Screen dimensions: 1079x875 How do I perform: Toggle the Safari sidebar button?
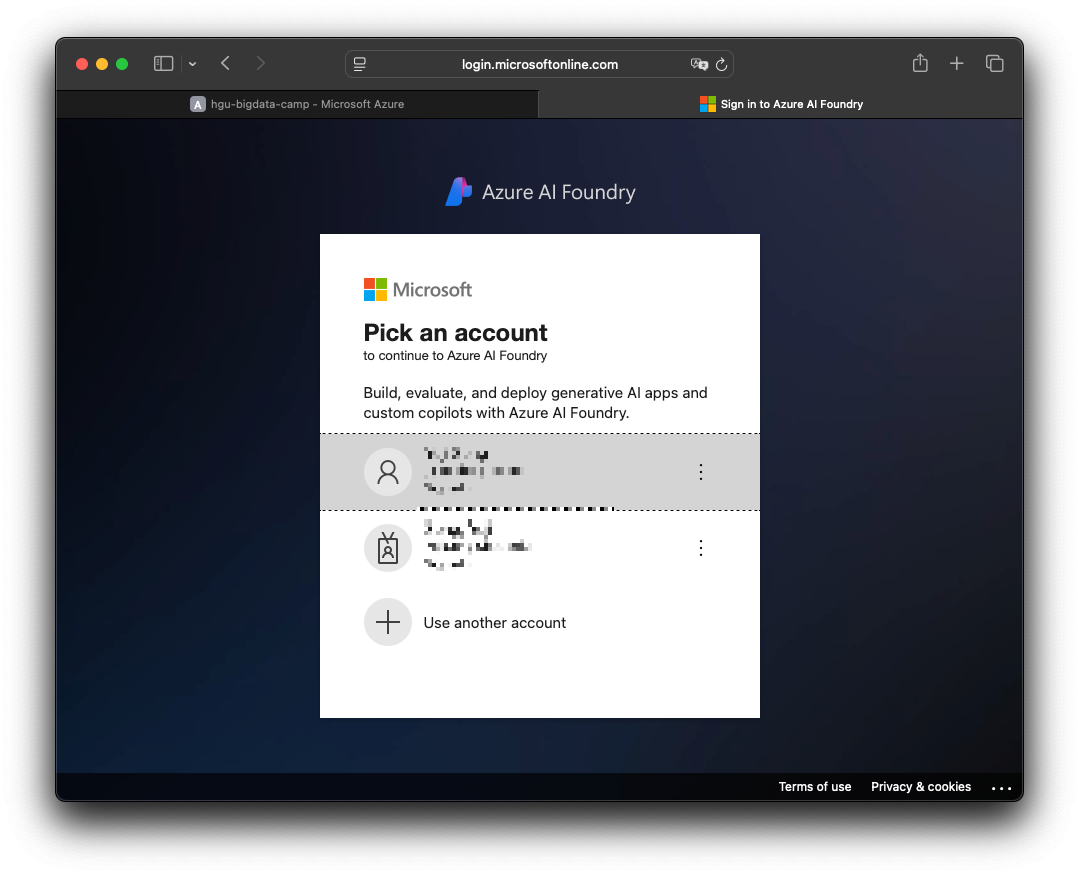[x=163, y=64]
